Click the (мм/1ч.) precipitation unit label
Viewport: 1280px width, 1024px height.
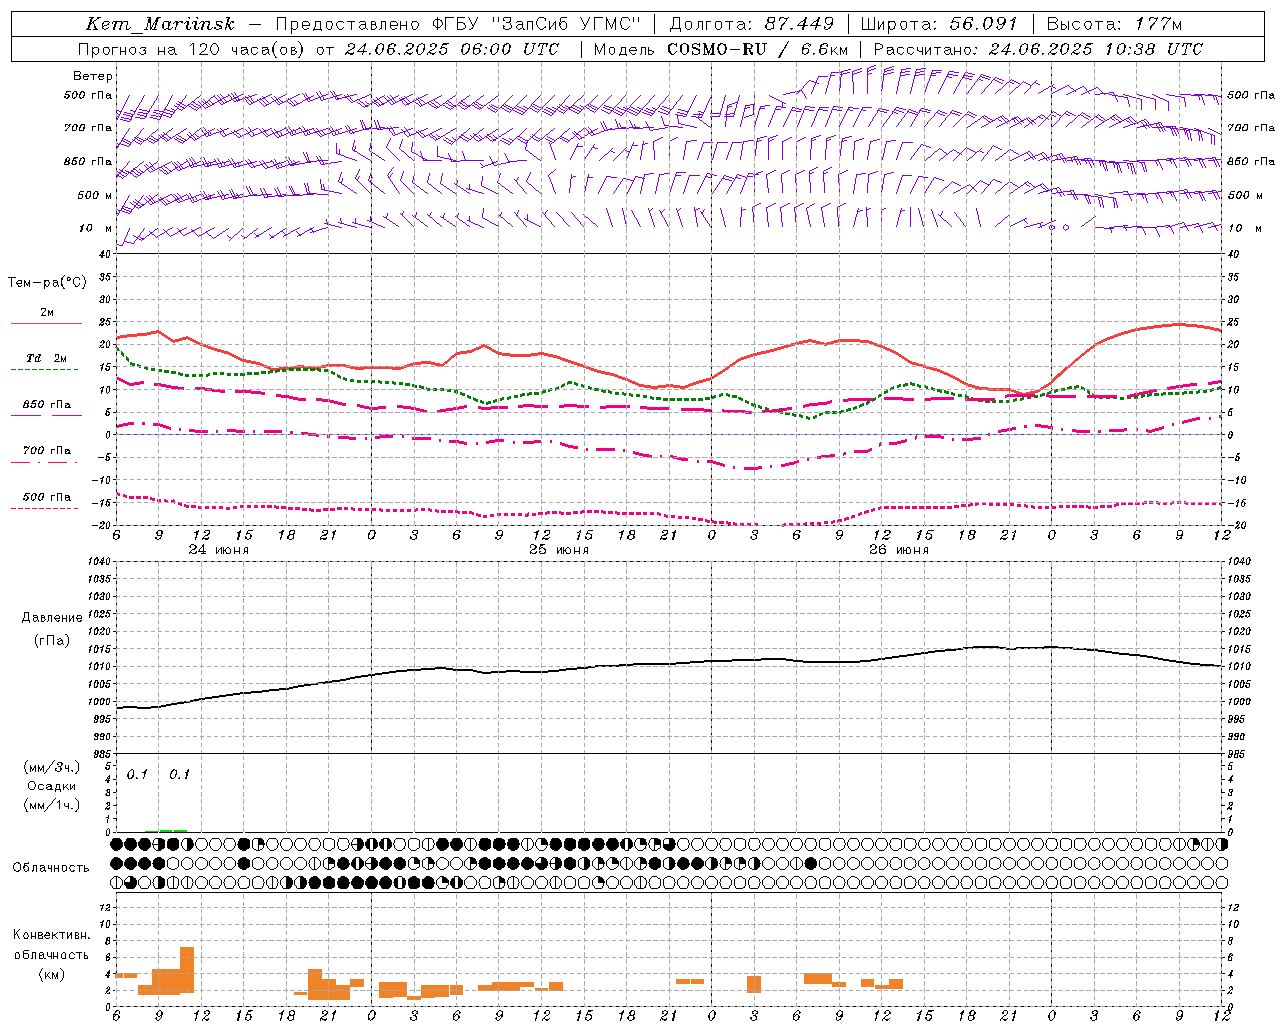pyautogui.click(x=52, y=805)
